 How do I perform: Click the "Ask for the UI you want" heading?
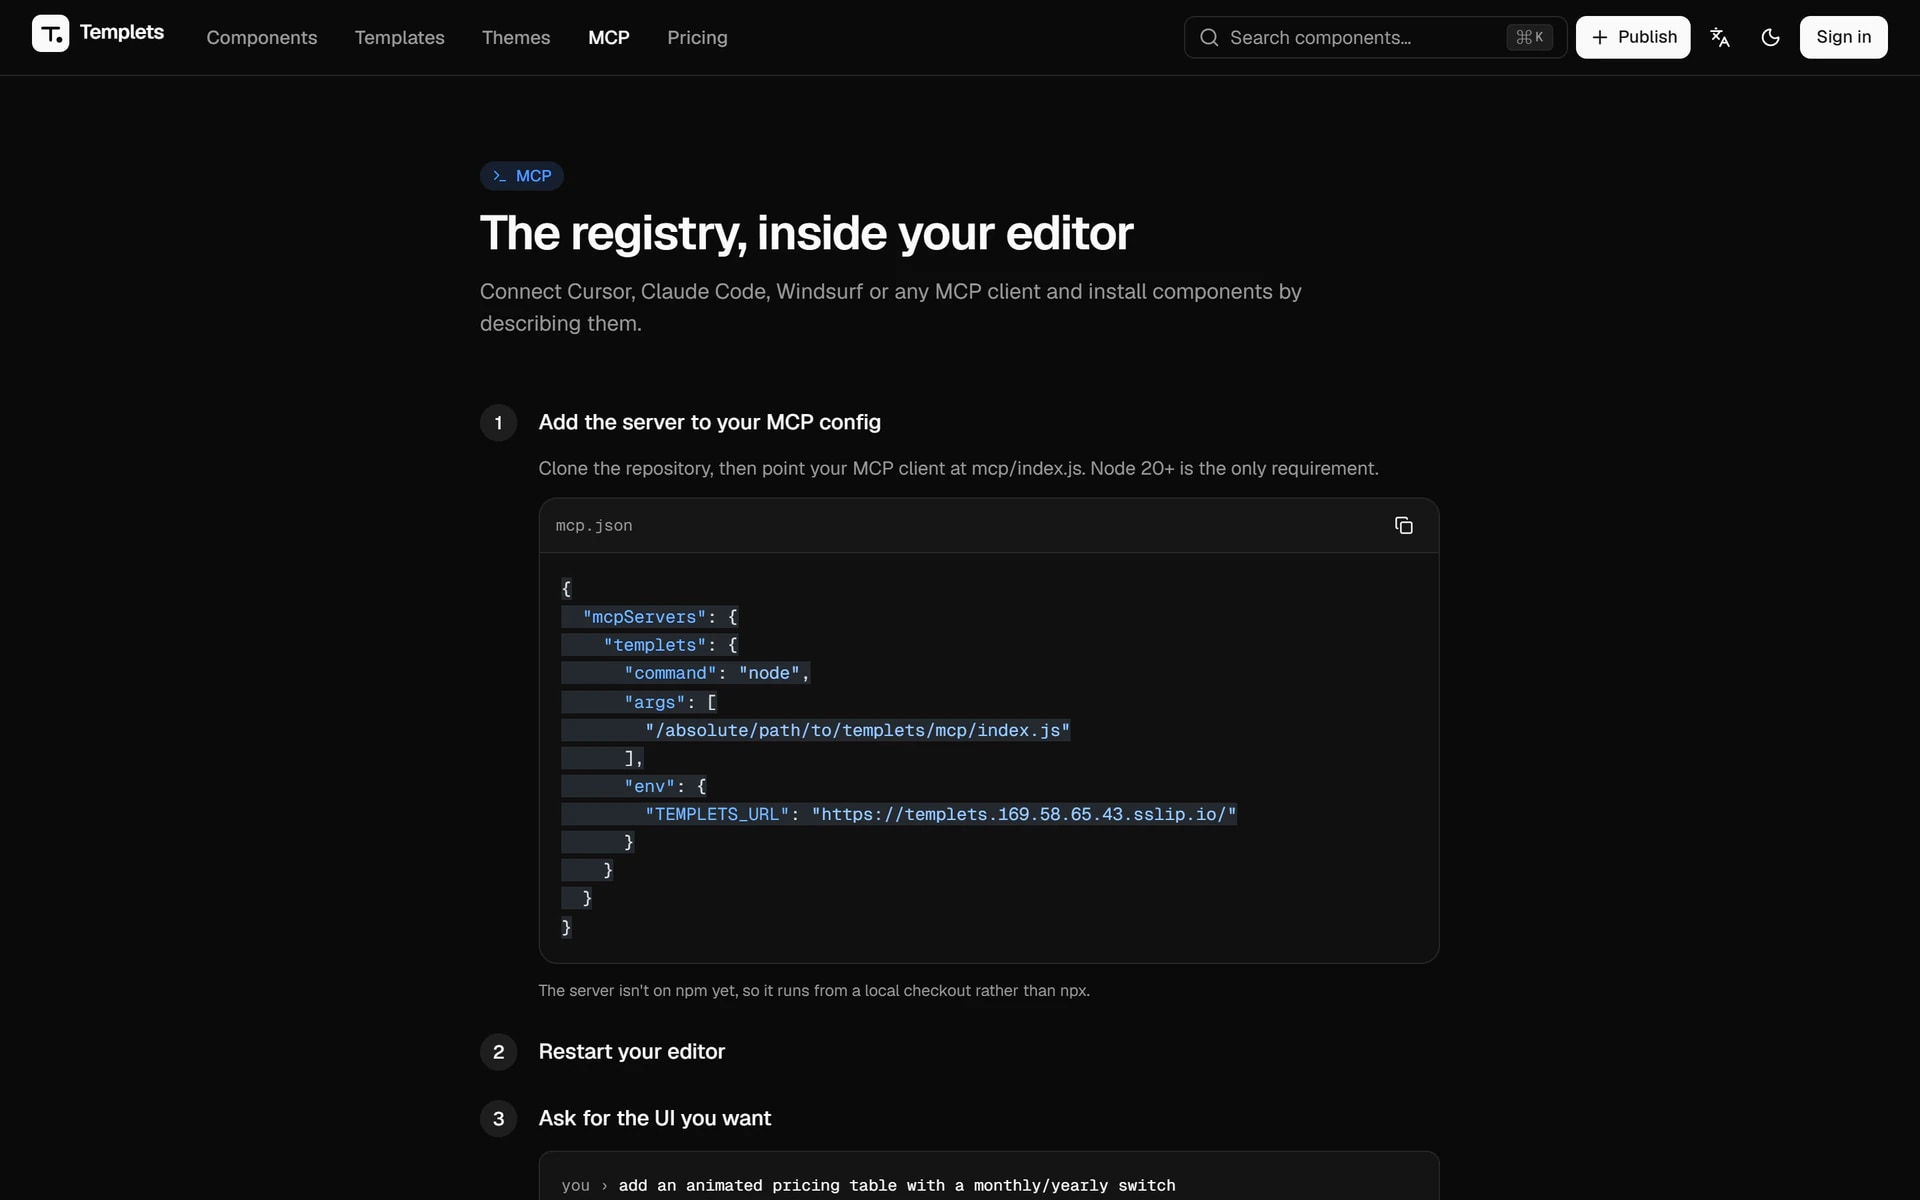(x=655, y=1118)
